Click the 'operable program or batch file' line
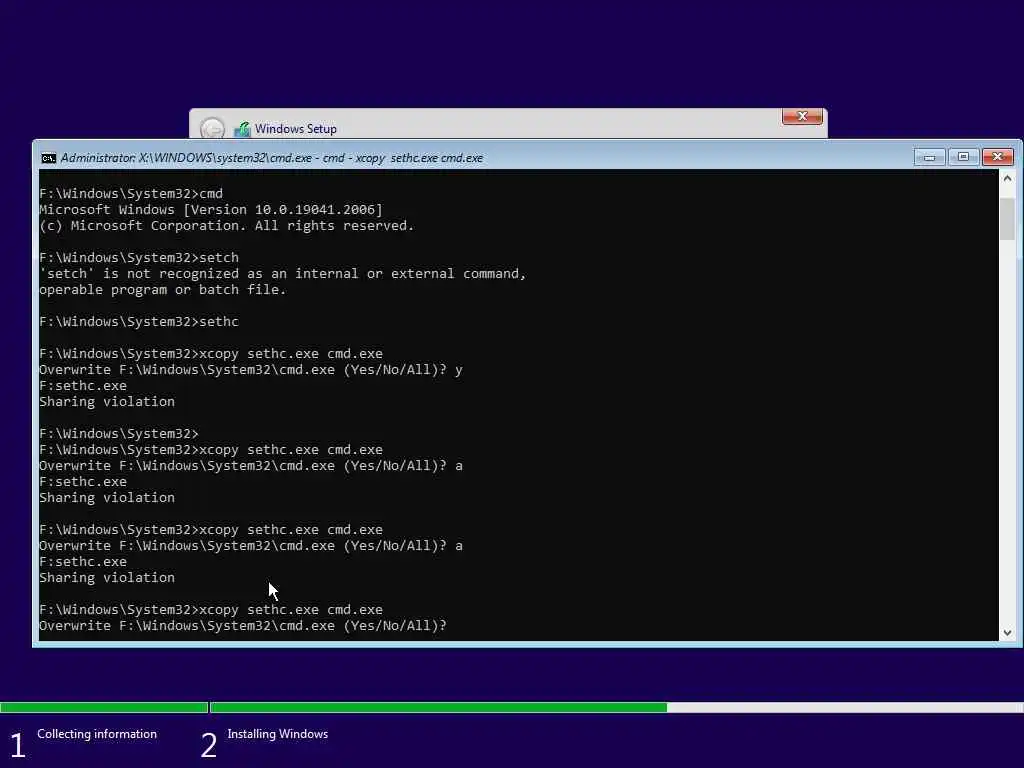 (163, 290)
